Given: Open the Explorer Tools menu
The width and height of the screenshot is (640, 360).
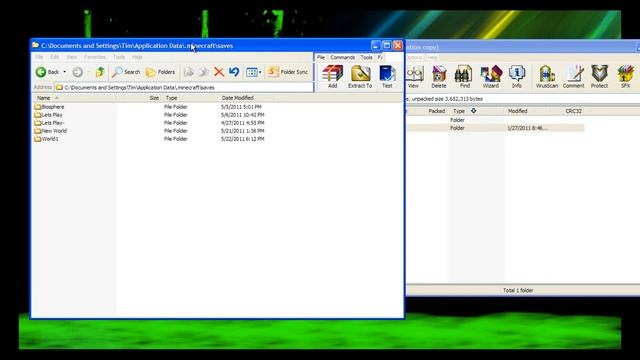Looking at the screenshot, I should 119,57.
